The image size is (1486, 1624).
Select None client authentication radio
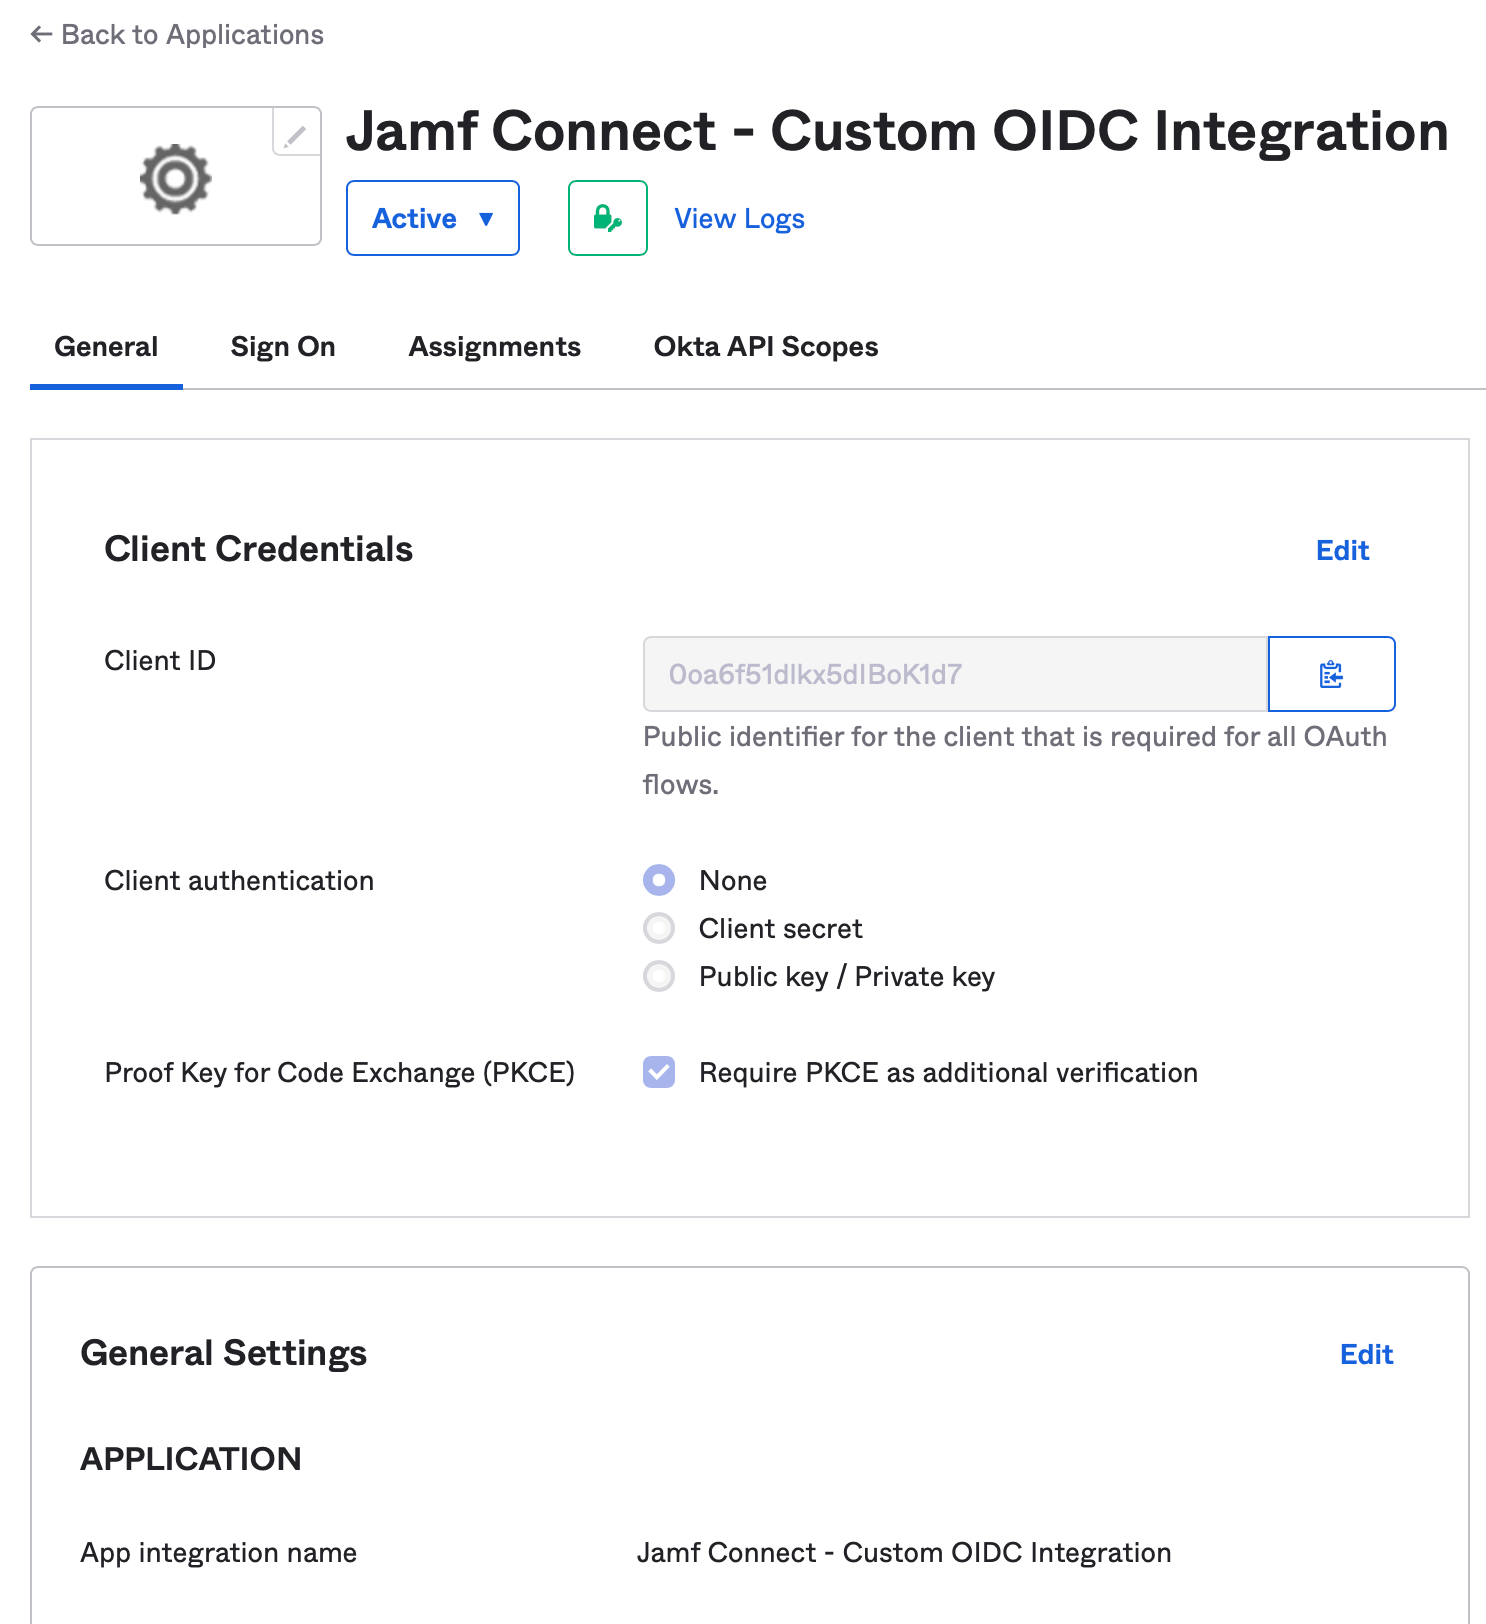point(659,880)
